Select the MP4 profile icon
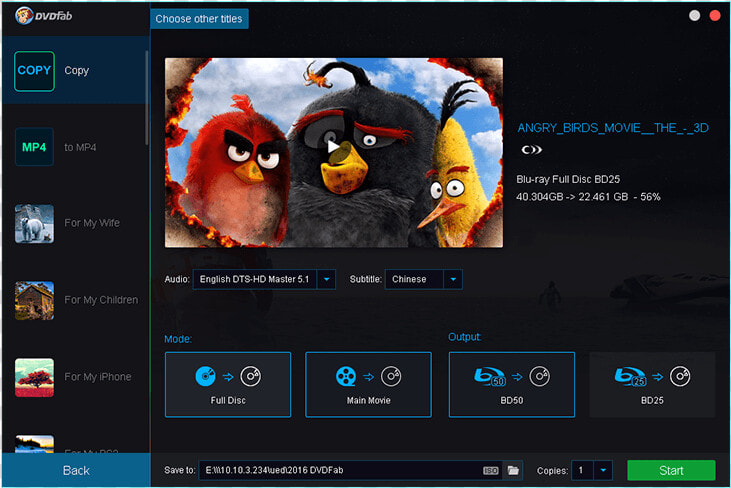 click(34, 147)
